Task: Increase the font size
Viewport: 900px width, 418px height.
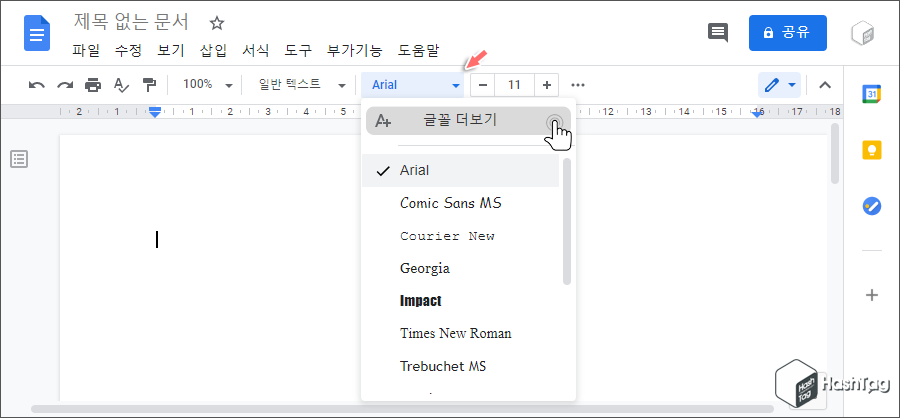Action: click(546, 85)
